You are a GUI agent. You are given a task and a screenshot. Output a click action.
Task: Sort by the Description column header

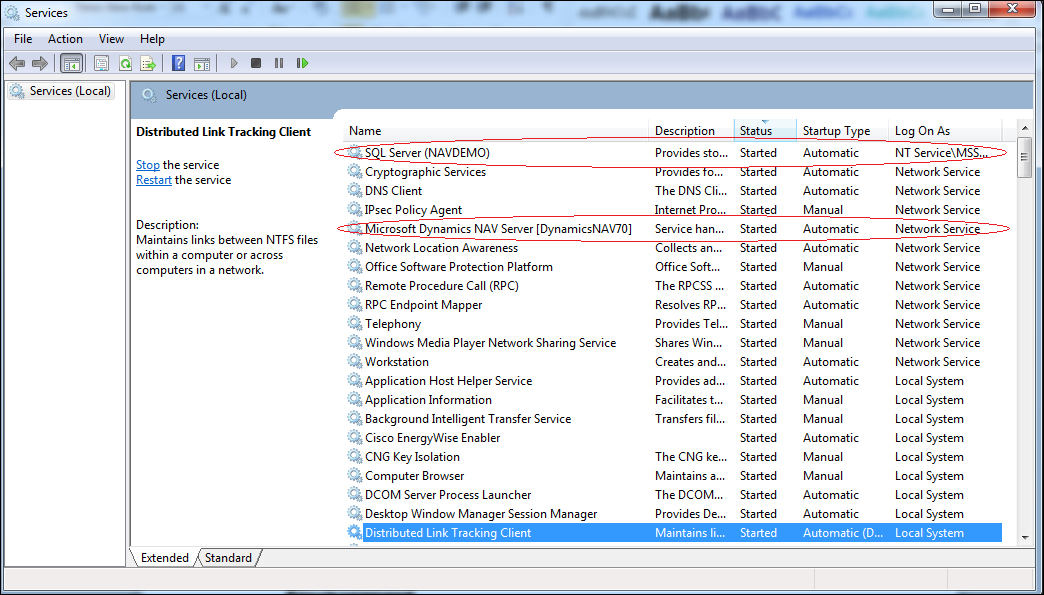point(691,130)
